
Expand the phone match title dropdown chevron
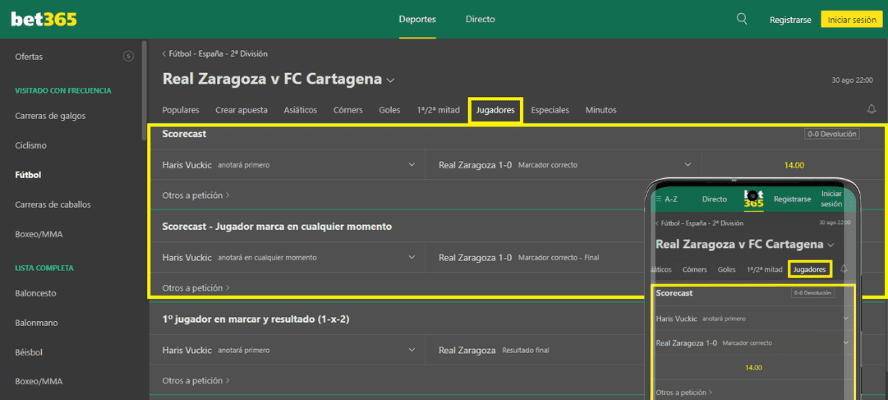831,245
